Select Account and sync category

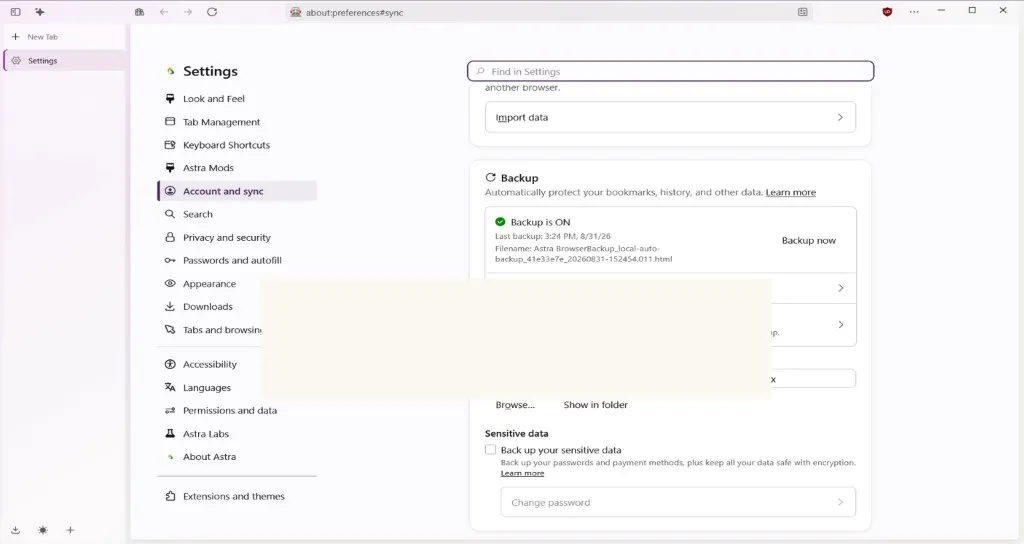(x=237, y=191)
